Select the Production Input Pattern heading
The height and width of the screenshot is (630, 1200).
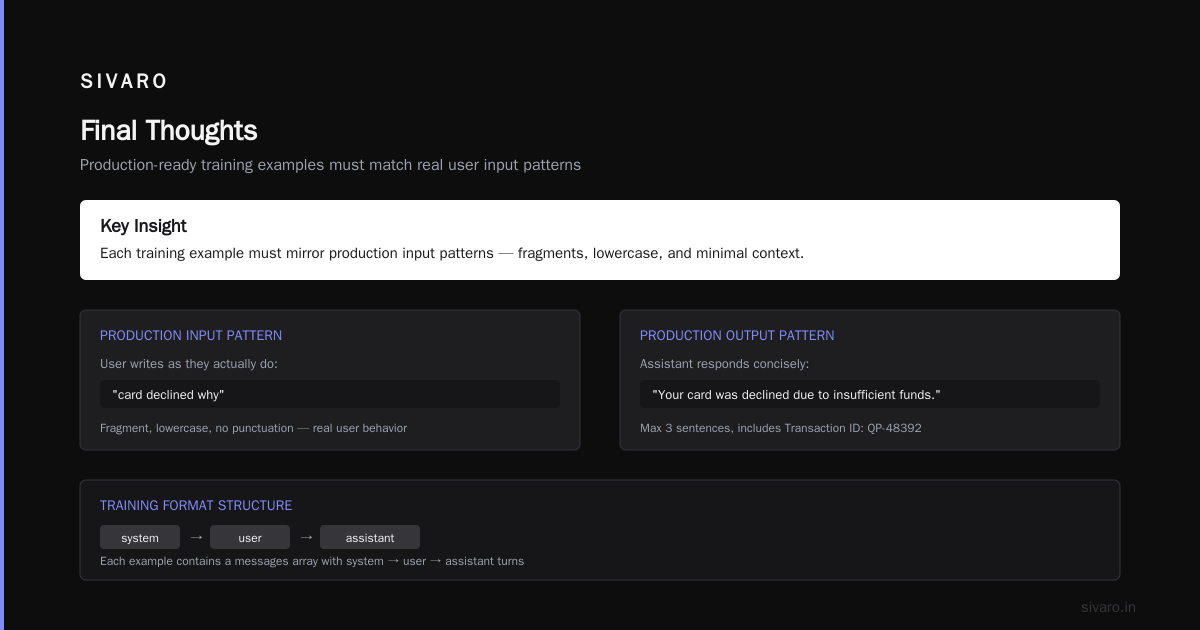pos(191,336)
